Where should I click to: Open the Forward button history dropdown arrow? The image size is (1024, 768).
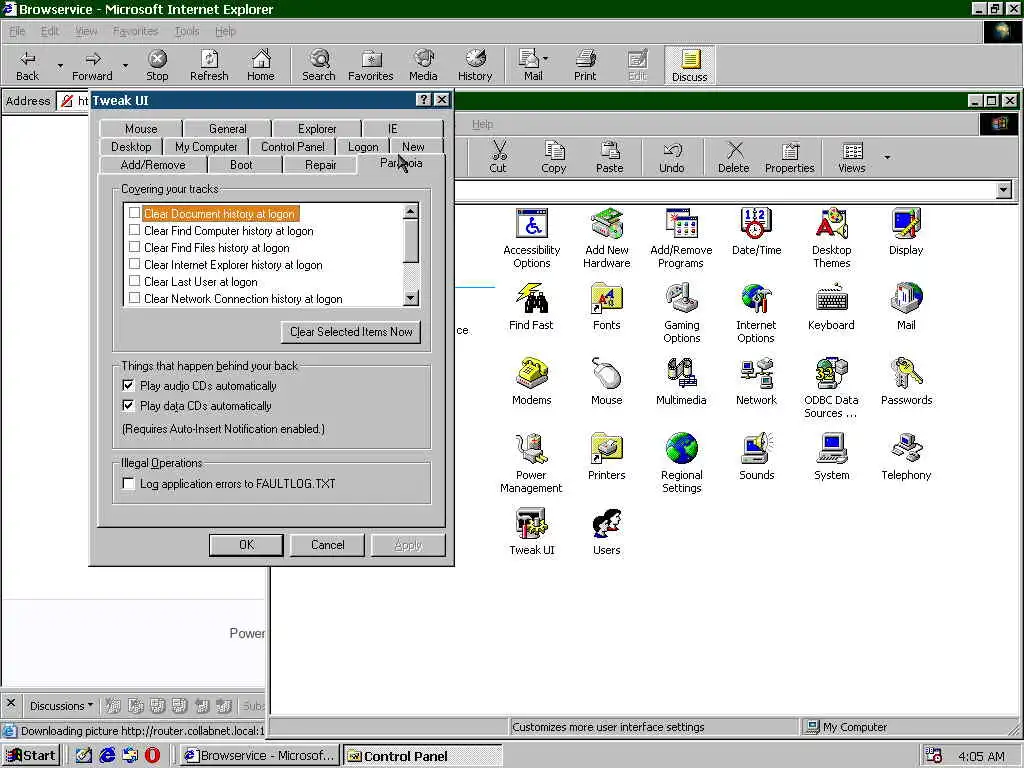pos(125,65)
